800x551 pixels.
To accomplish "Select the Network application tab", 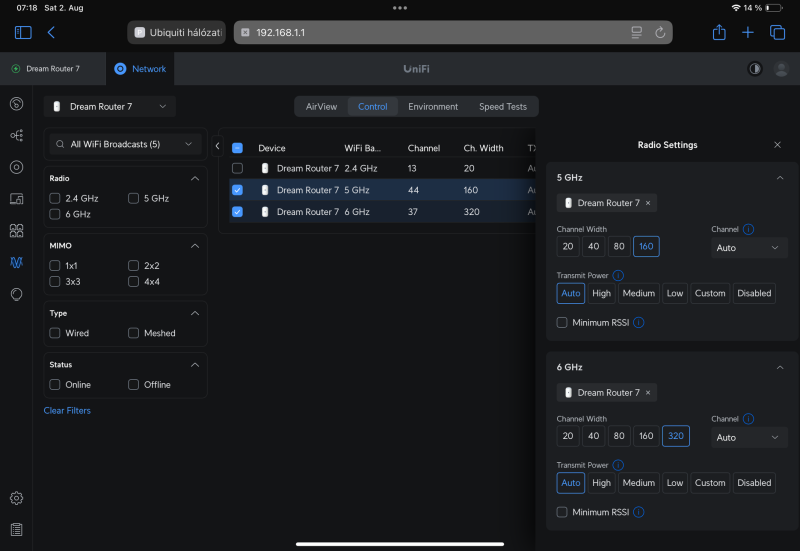I will (140, 68).
